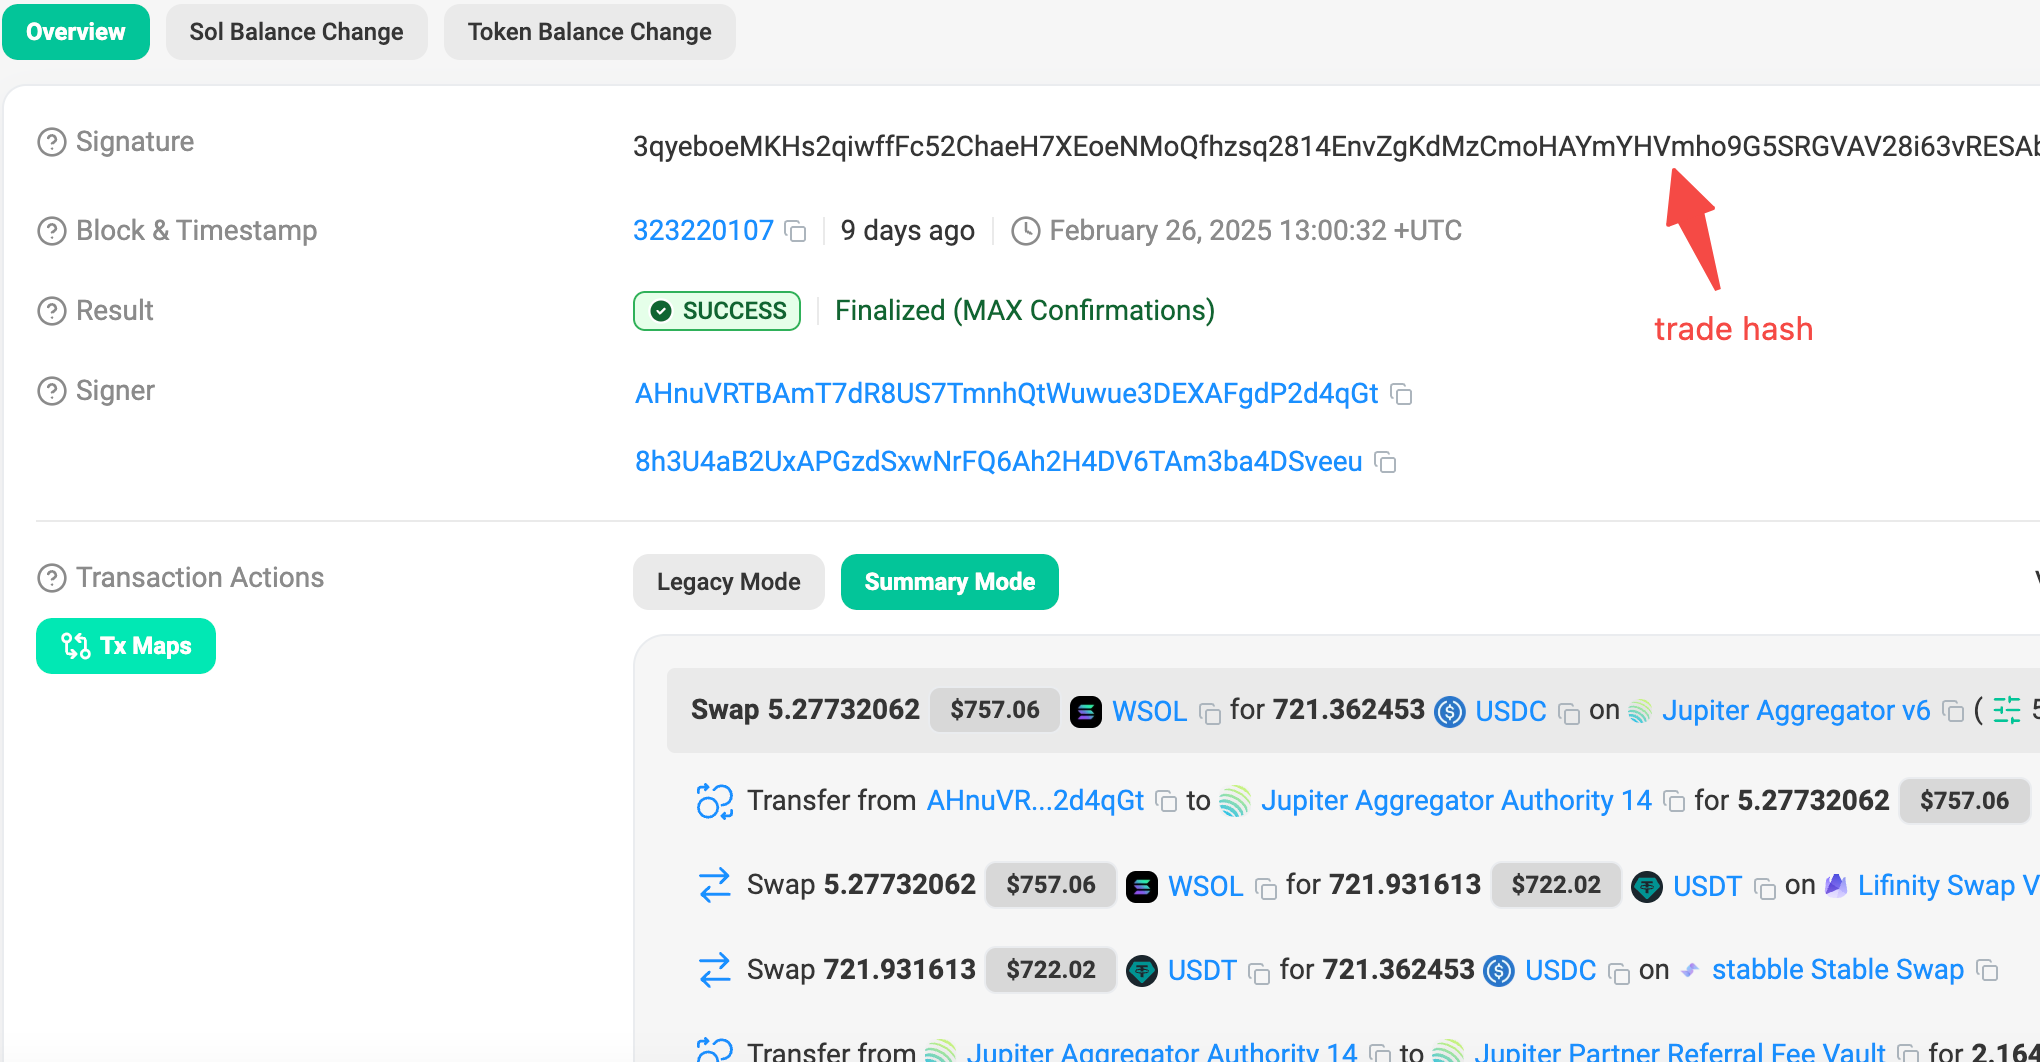2040x1062 pixels.
Task: Click the $757.06 value badge in swap header
Action: tap(995, 710)
